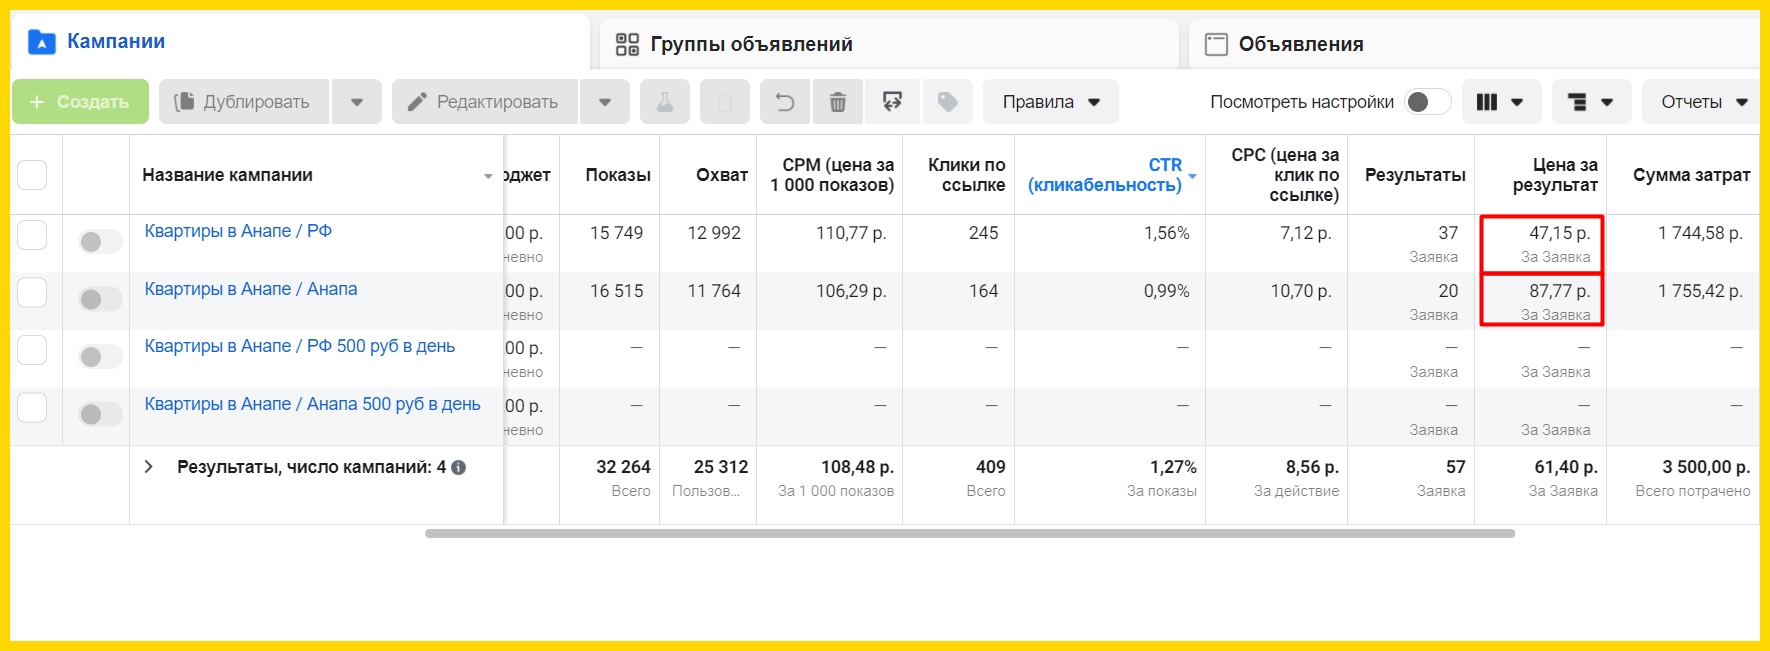This screenshot has height=651, width=1770.
Task: Click the Охват column header
Action: 722,175
